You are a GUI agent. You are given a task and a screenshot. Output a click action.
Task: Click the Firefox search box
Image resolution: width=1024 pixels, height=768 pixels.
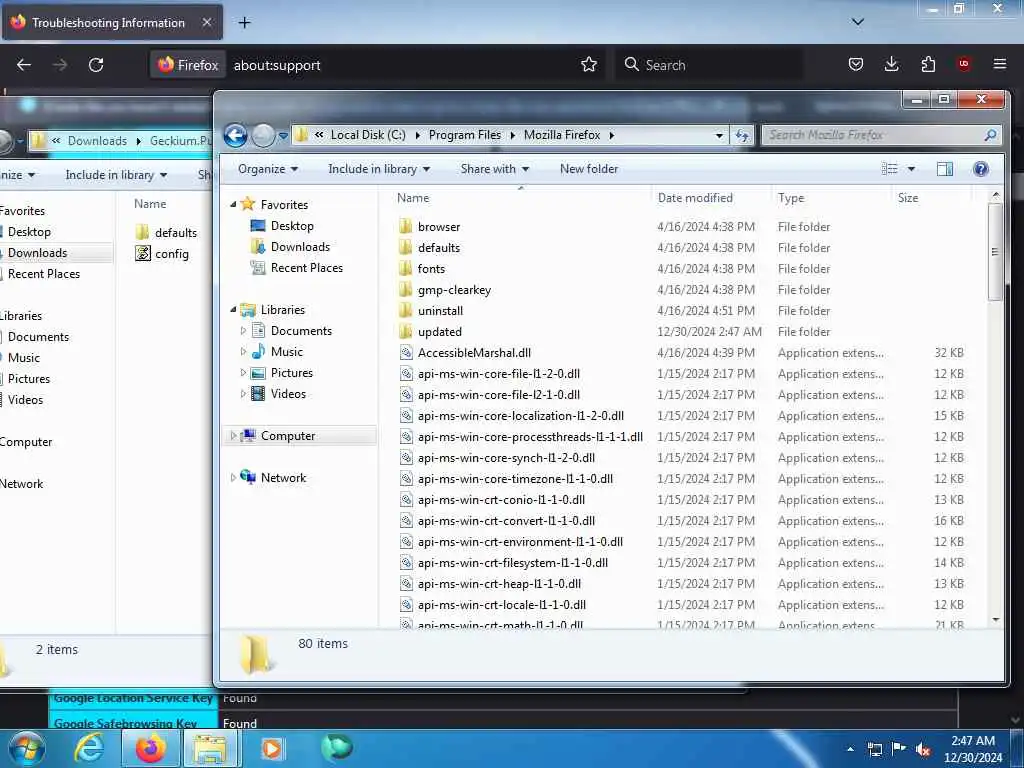click(709, 65)
